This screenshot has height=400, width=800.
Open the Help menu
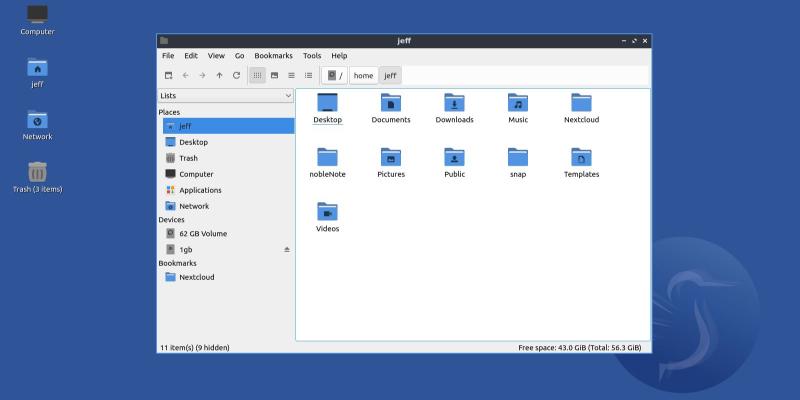point(339,56)
